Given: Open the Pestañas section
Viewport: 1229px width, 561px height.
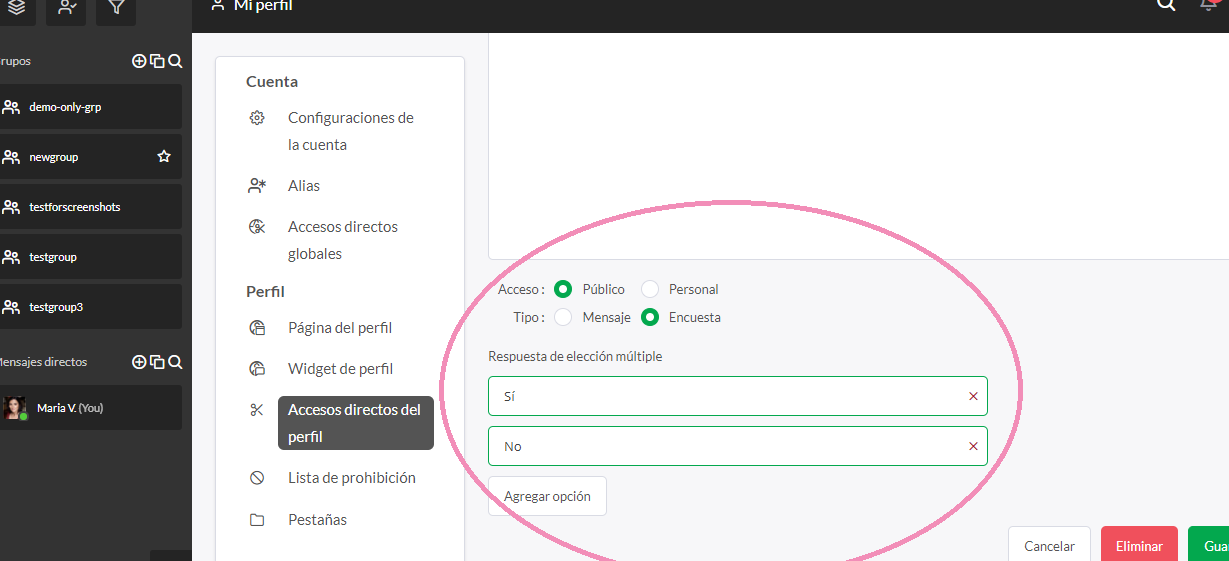Looking at the screenshot, I should [317, 520].
